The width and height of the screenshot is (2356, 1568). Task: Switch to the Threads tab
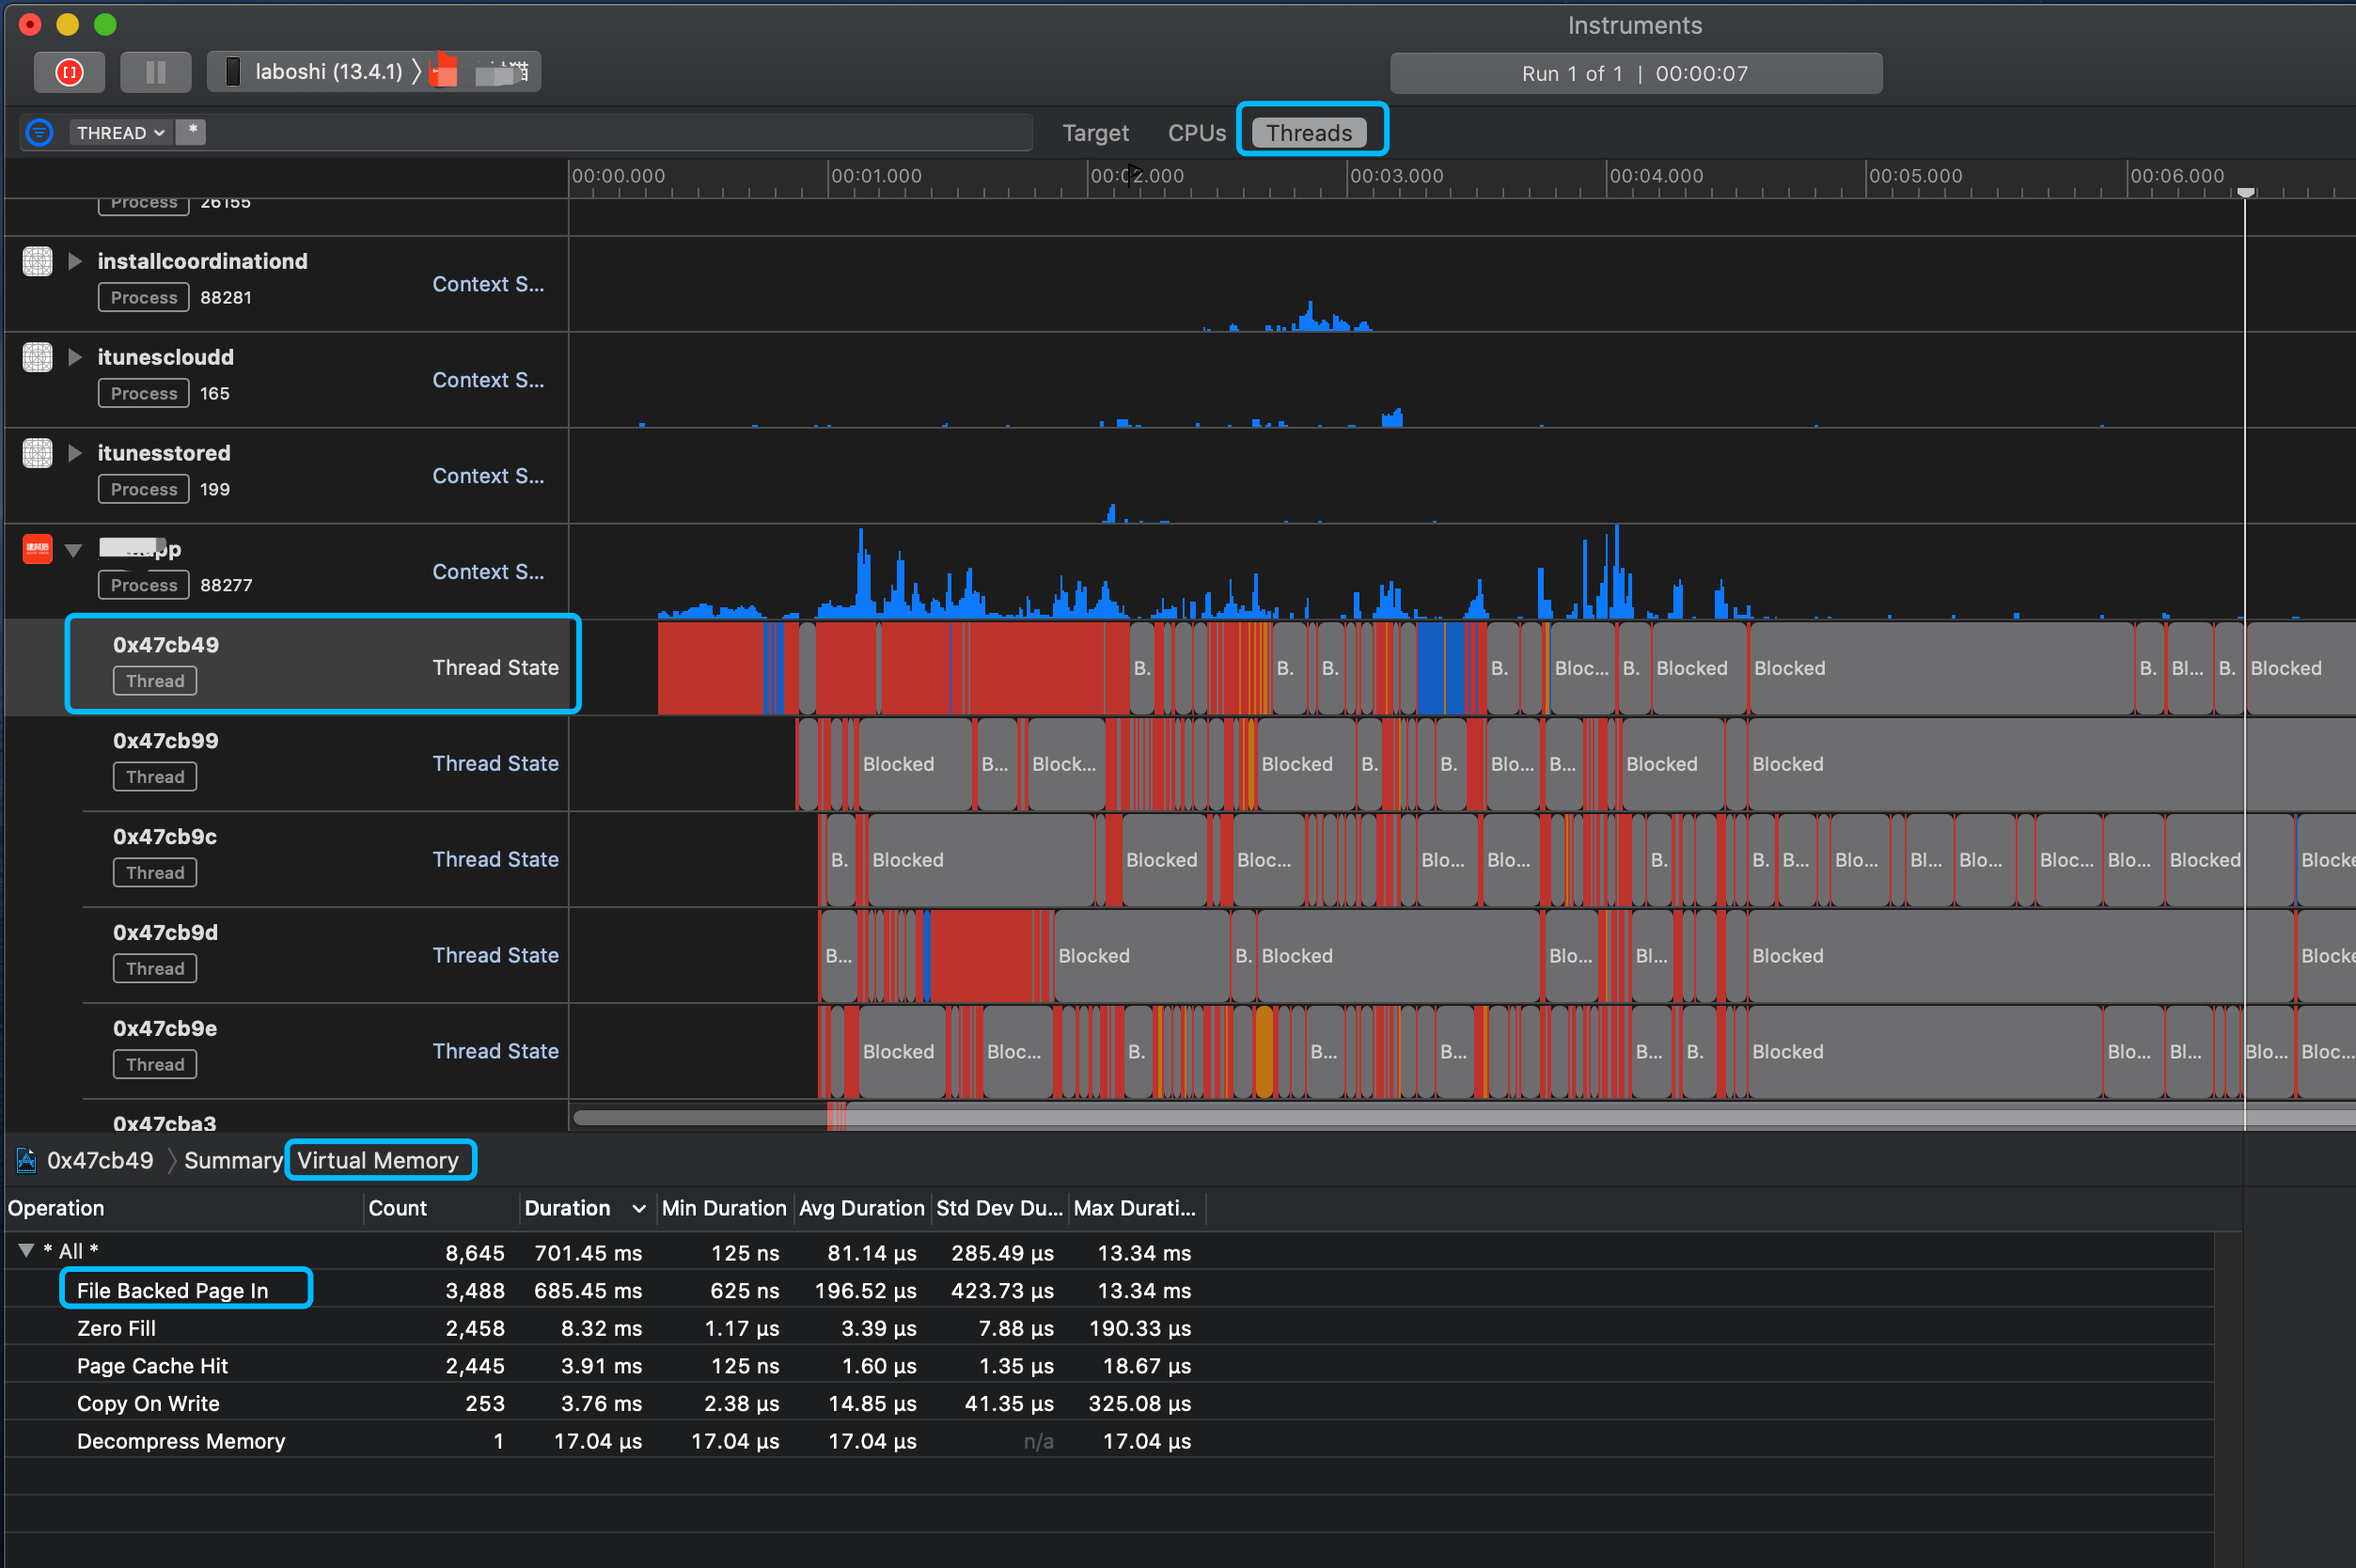click(x=1309, y=133)
